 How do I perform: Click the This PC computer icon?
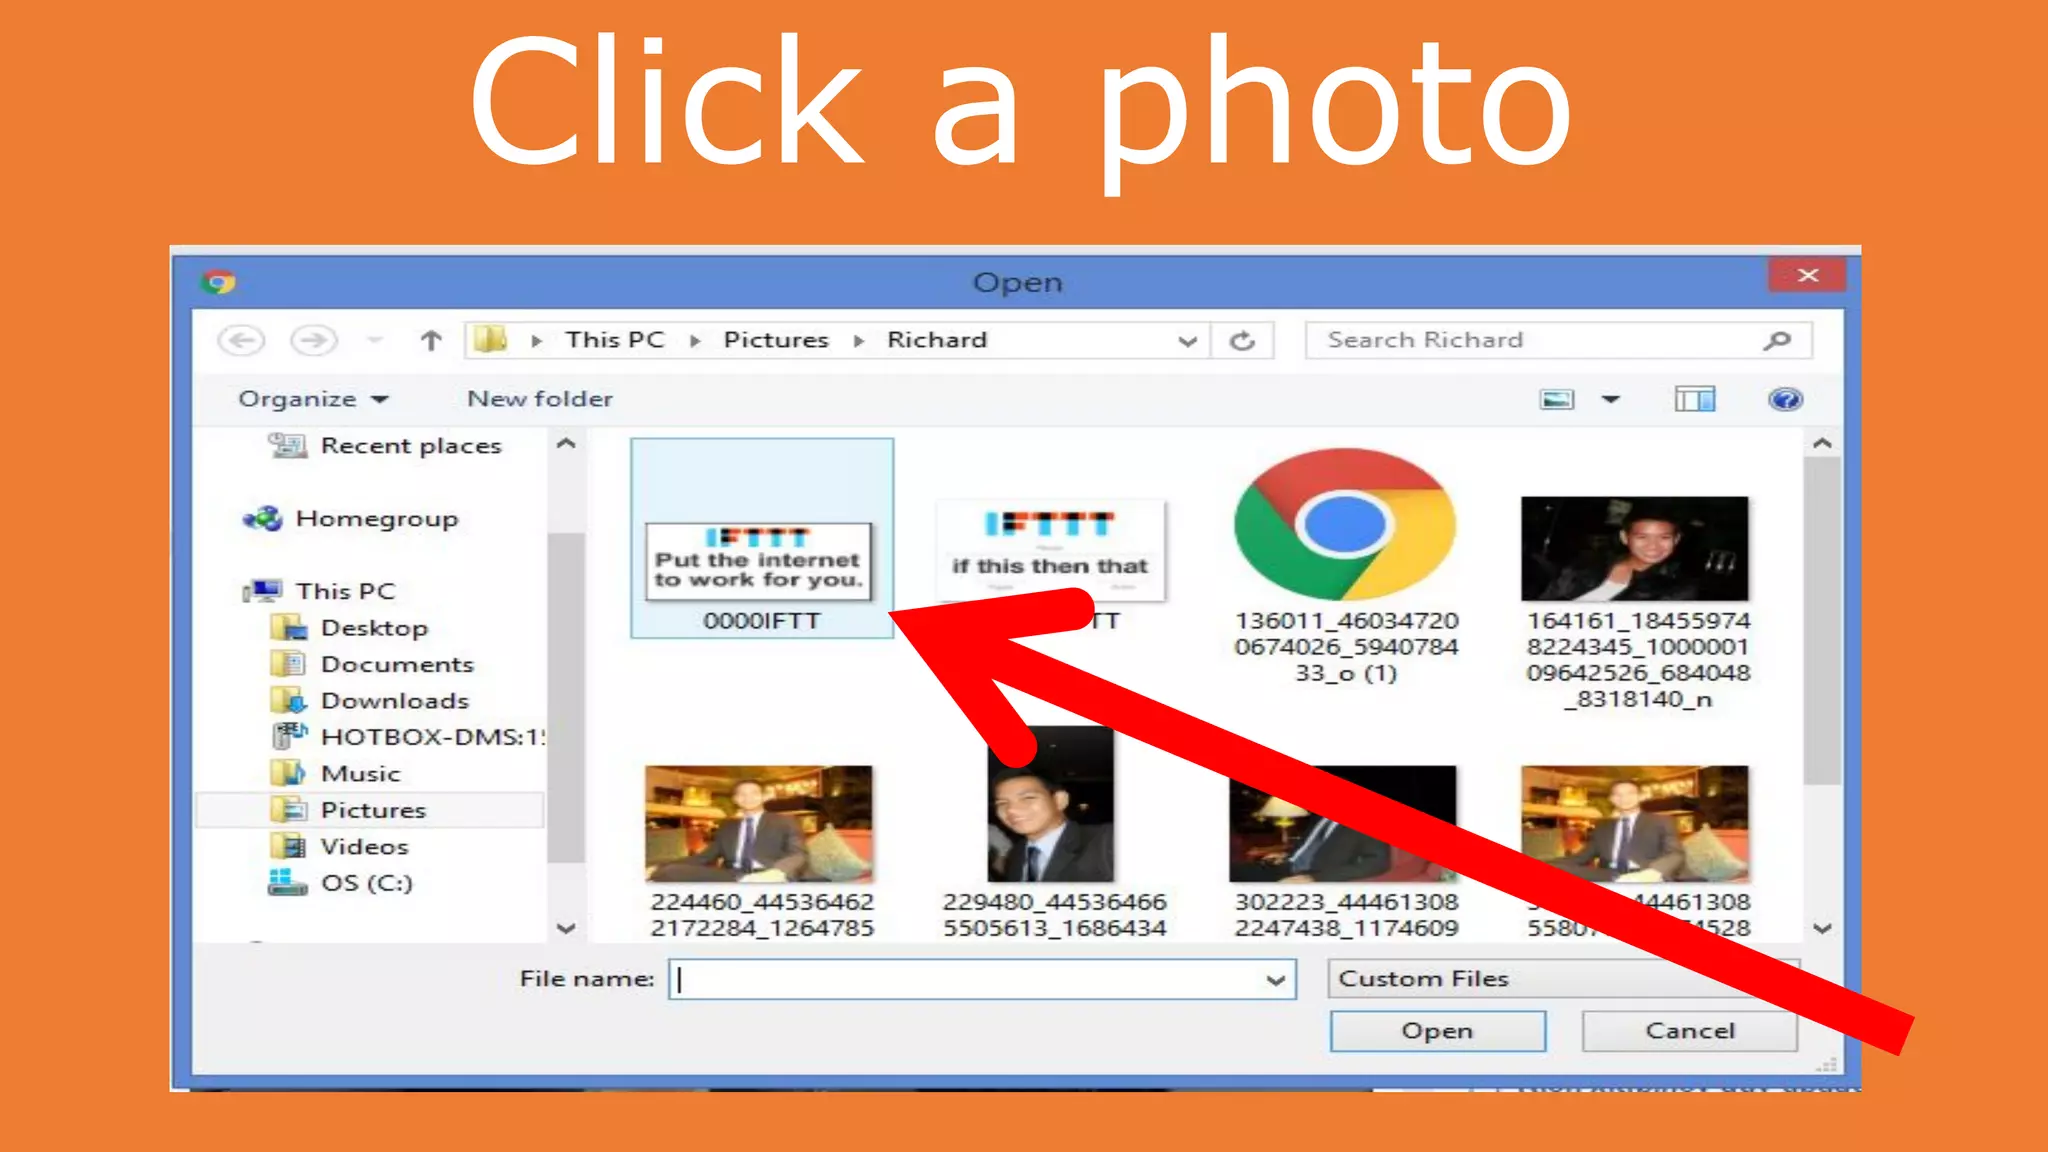coord(263,591)
